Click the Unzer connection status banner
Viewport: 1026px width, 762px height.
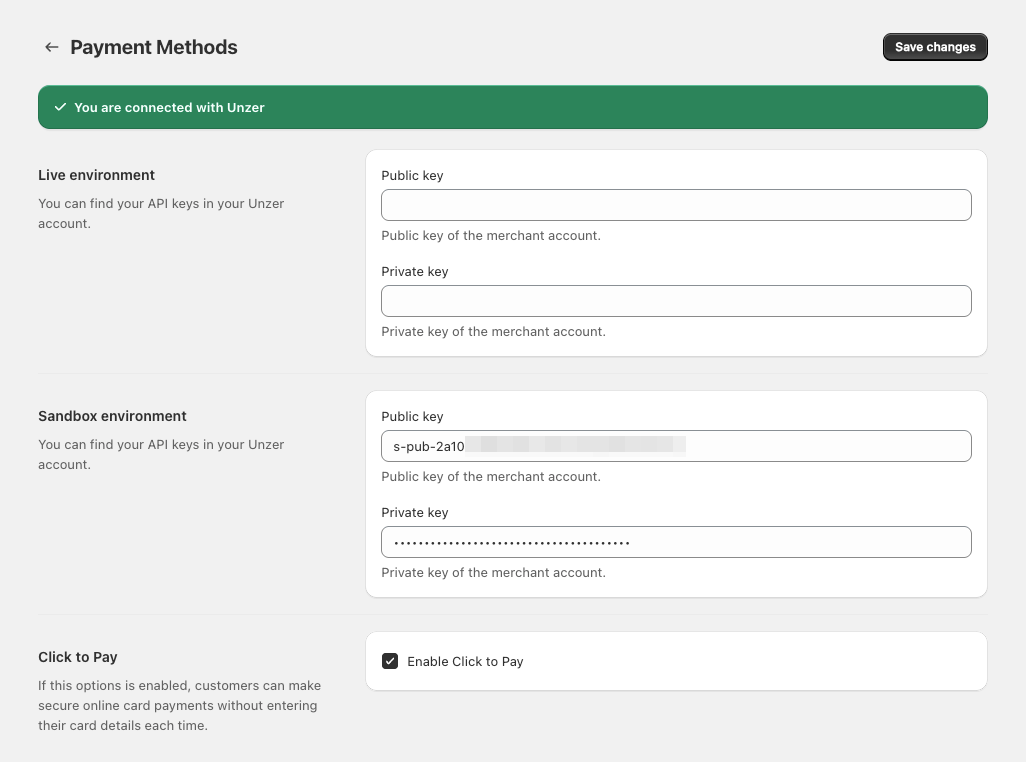(x=513, y=107)
